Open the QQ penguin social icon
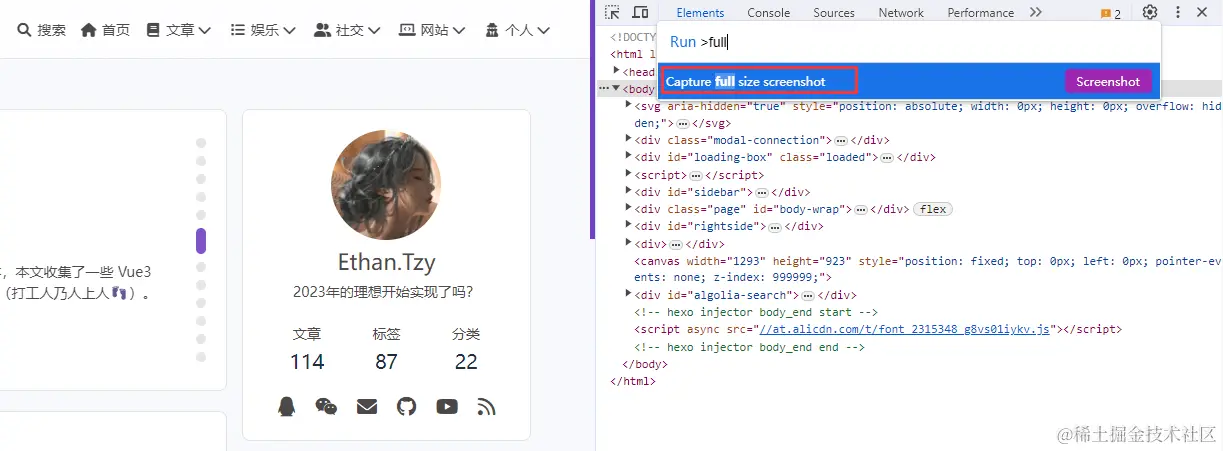This screenshot has height=451, width=1223. [287, 406]
